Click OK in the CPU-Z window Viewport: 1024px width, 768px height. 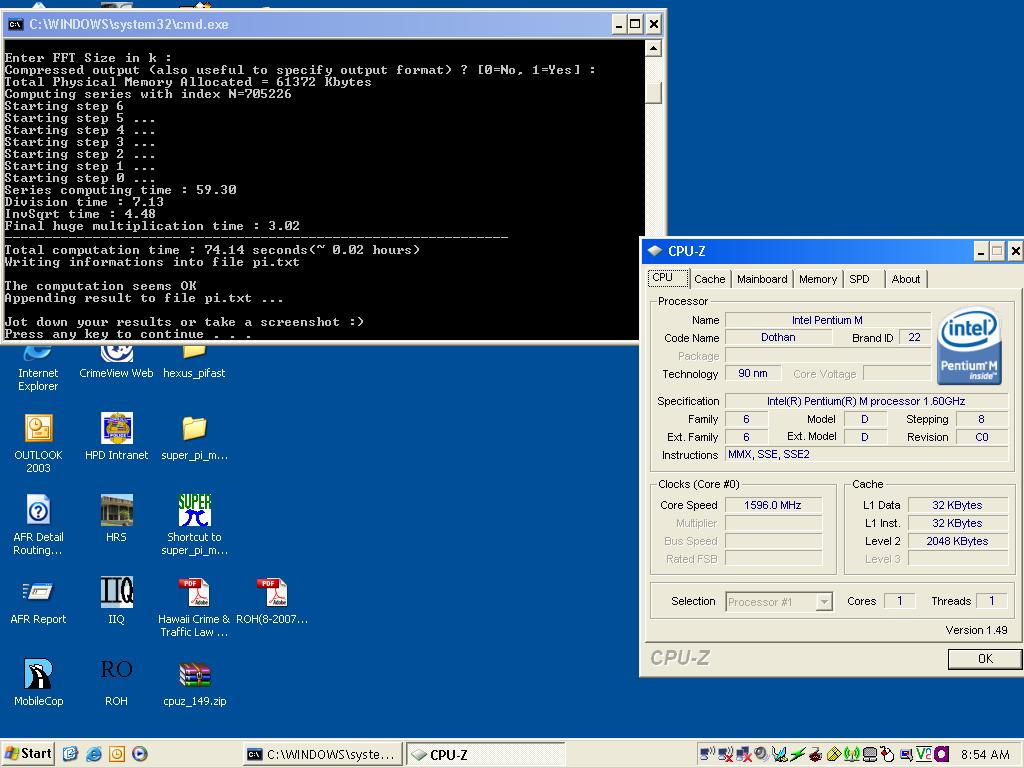click(x=985, y=658)
